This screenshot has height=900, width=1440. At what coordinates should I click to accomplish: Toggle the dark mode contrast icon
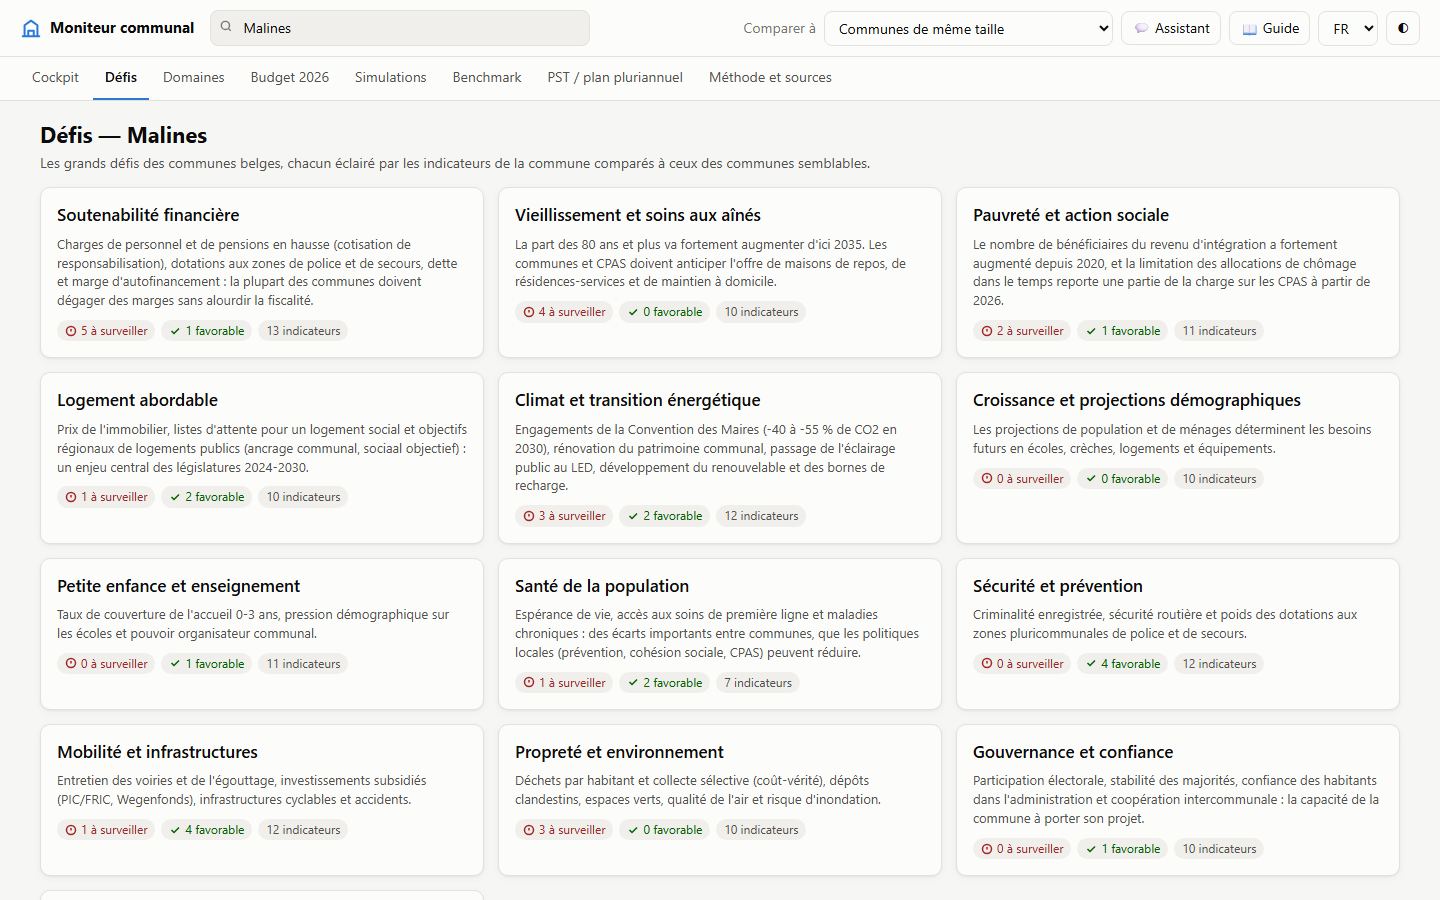(x=1403, y=28)
